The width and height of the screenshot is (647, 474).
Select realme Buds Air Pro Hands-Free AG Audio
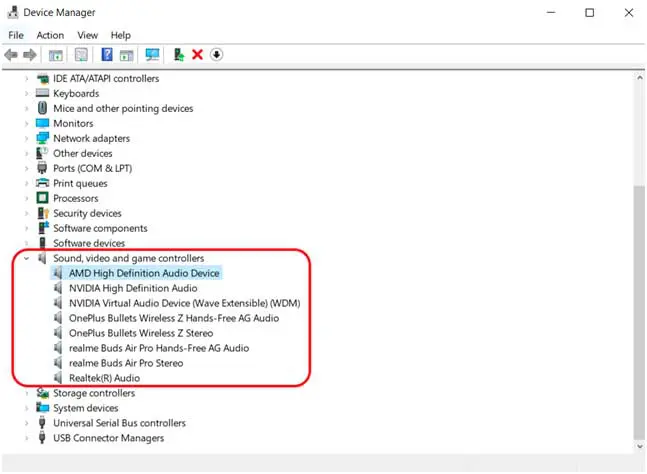(x=159, y=348)
